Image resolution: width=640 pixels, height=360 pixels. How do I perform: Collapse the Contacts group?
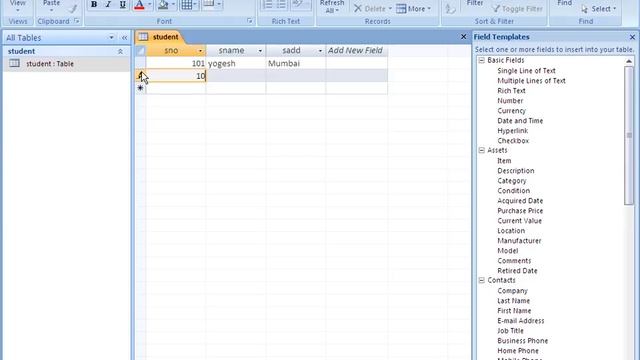point(482,280)
